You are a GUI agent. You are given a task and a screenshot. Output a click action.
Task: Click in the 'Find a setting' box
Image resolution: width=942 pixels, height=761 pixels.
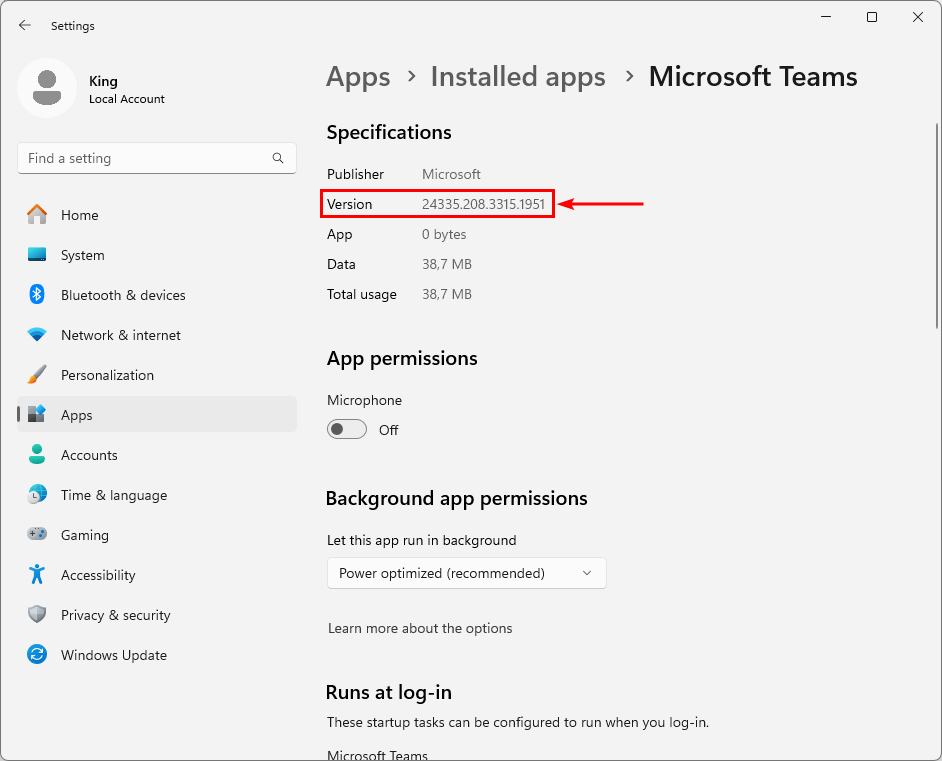click(145, 158)
